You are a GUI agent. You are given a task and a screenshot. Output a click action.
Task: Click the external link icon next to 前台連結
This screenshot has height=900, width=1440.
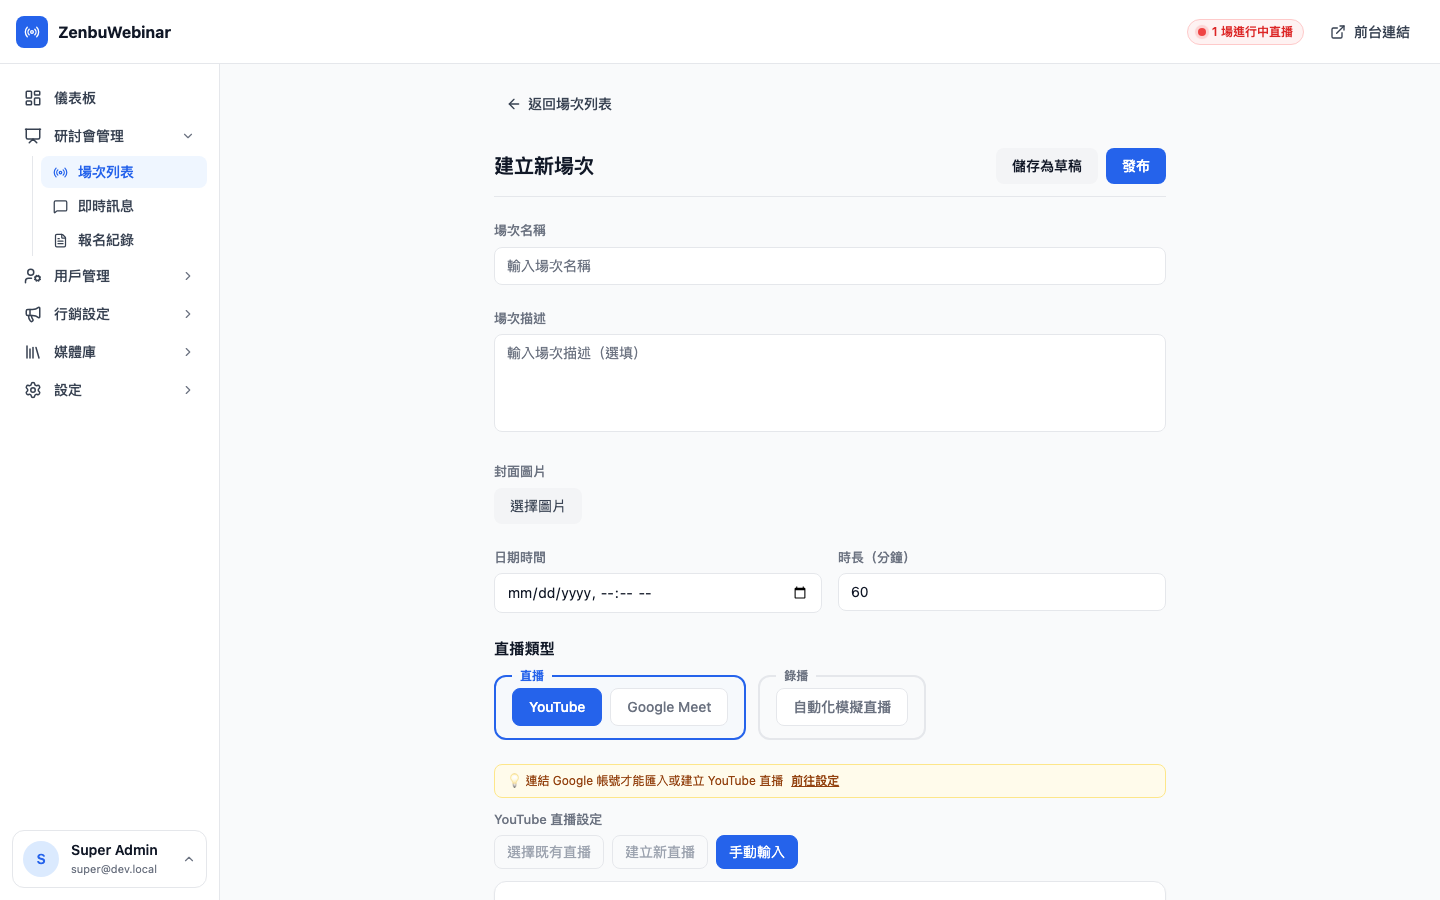1337,32
